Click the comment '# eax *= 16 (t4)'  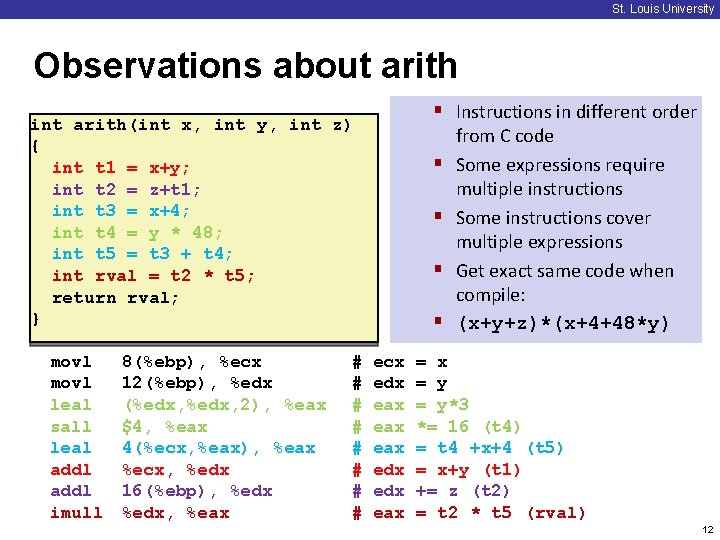pos(436,427)
